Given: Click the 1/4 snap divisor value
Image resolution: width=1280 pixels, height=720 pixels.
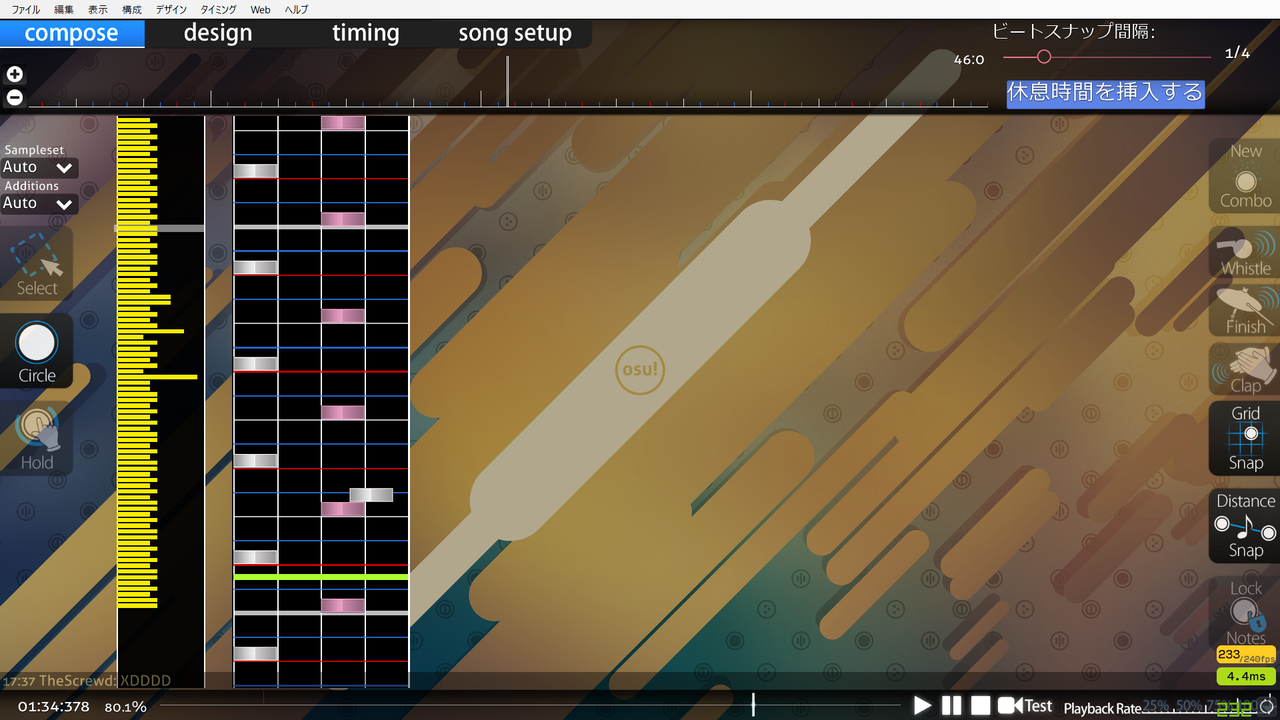Looking at the screenshot, I should tap(1237, 53).
